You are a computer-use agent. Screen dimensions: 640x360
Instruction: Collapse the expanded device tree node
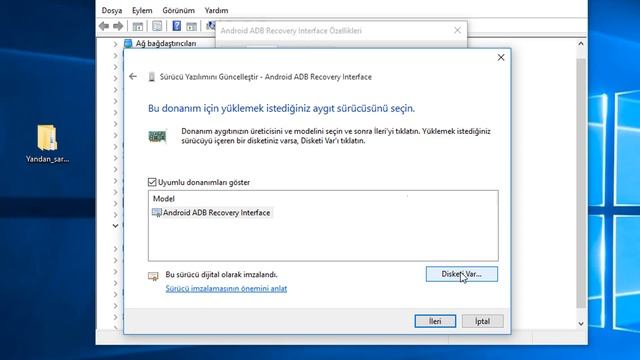point(116,226)
